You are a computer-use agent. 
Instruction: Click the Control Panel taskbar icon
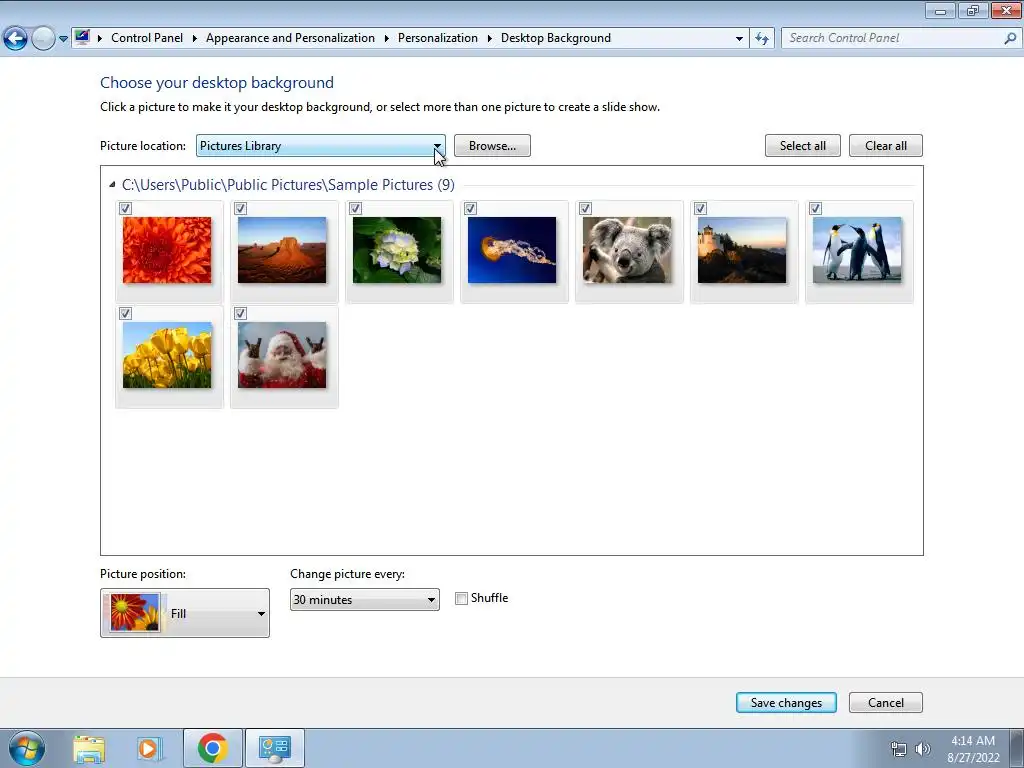275,748
